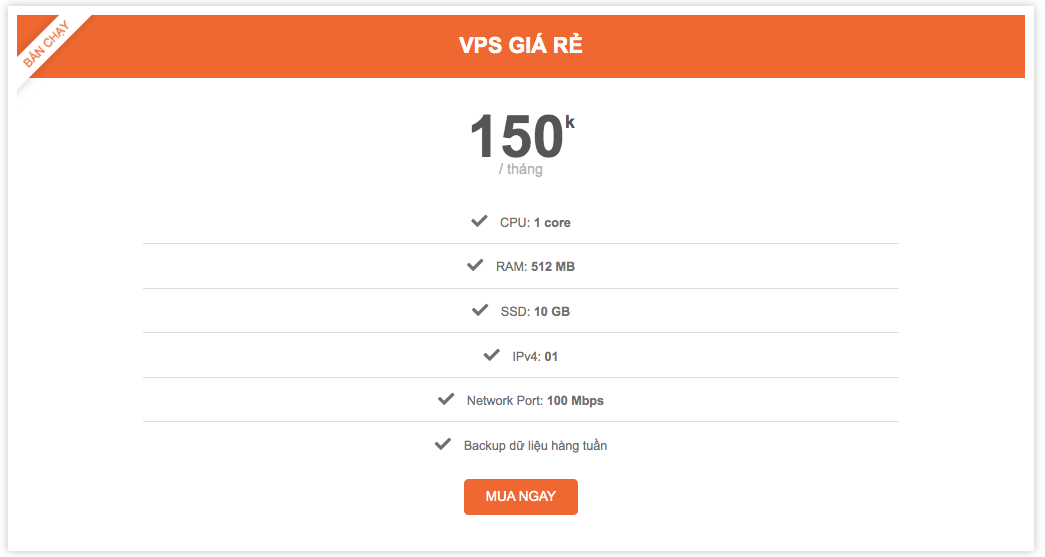Viewport: 1045px width, 557px height.
Task: Select the Backup dữ liệu hàng tuần text
Action: tap(535, 445)
